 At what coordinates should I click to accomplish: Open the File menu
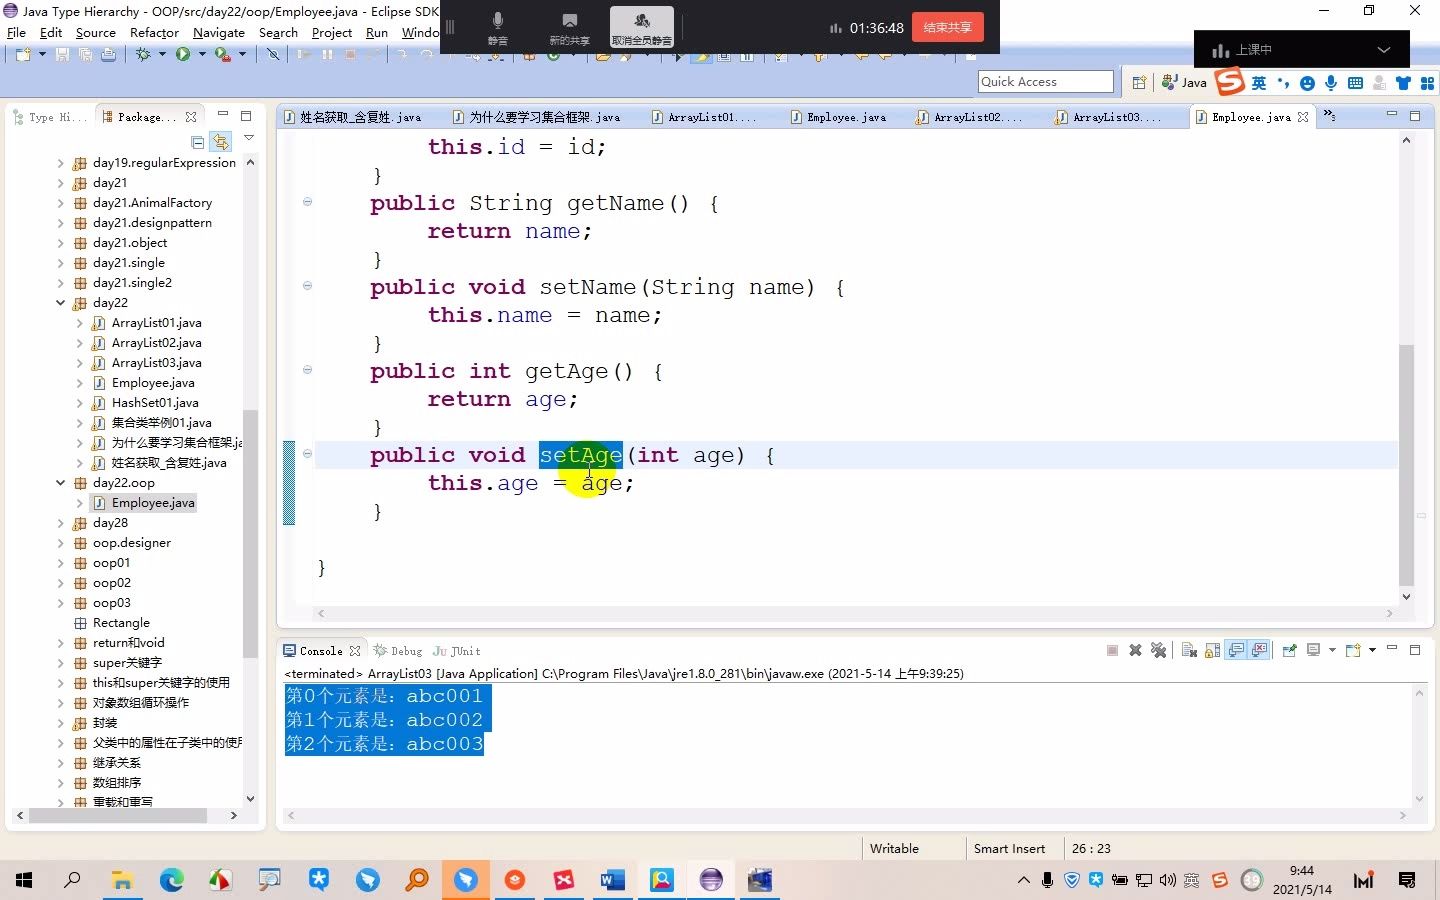16,32
